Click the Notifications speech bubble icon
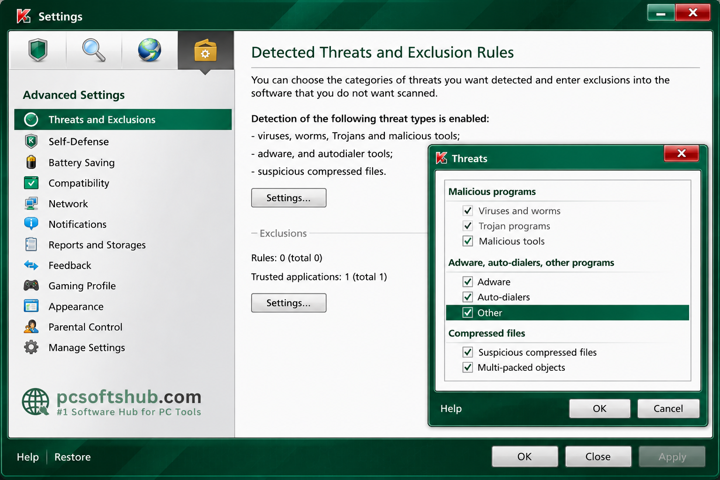The height and width of the screenshot is (480, 720). (x=31, y=224)
